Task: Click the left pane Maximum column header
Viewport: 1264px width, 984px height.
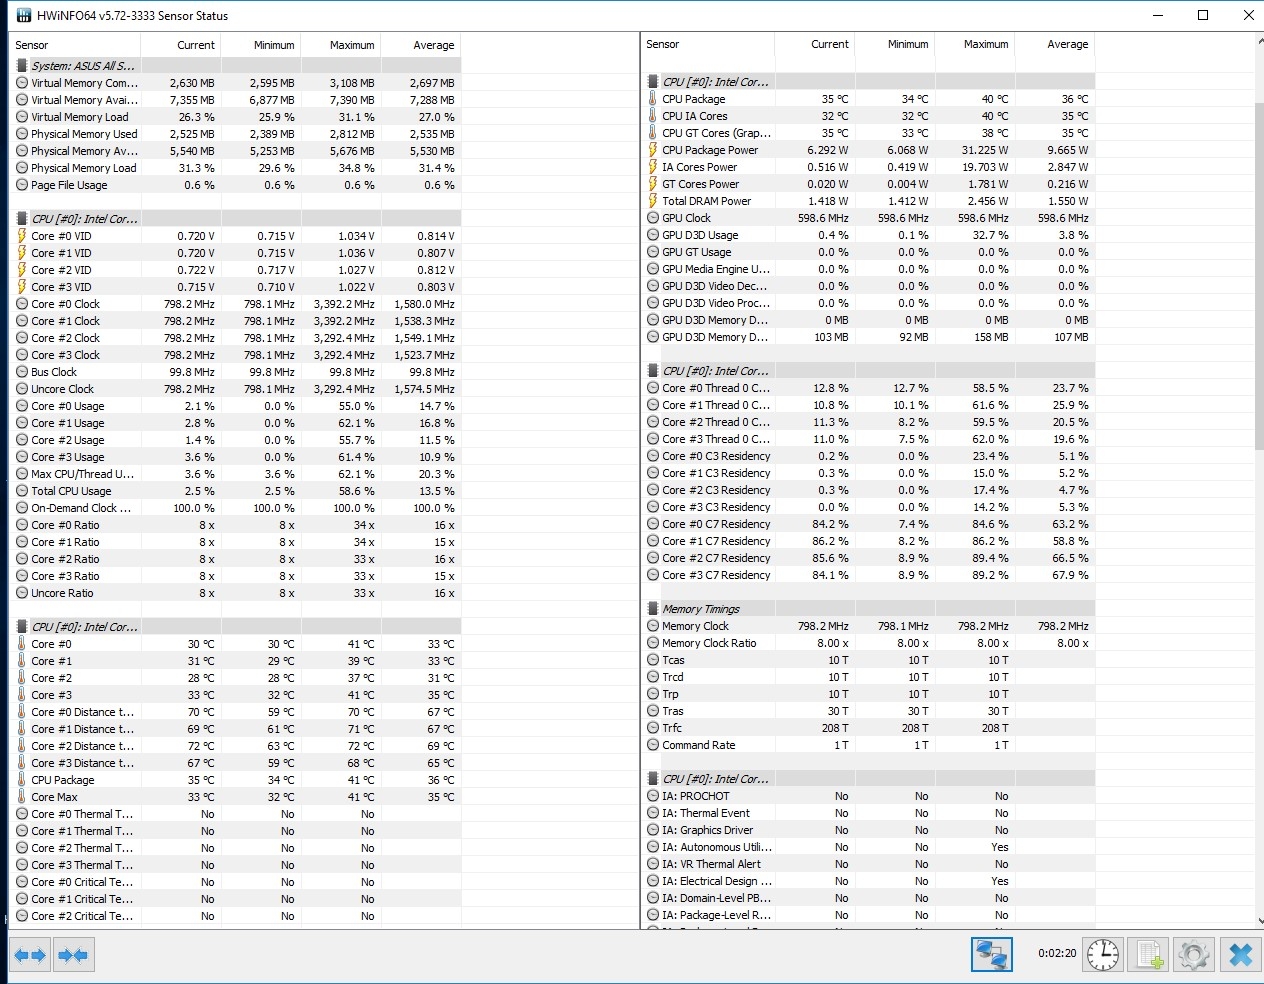Action: pyautogui.click(x=341, y=45)
